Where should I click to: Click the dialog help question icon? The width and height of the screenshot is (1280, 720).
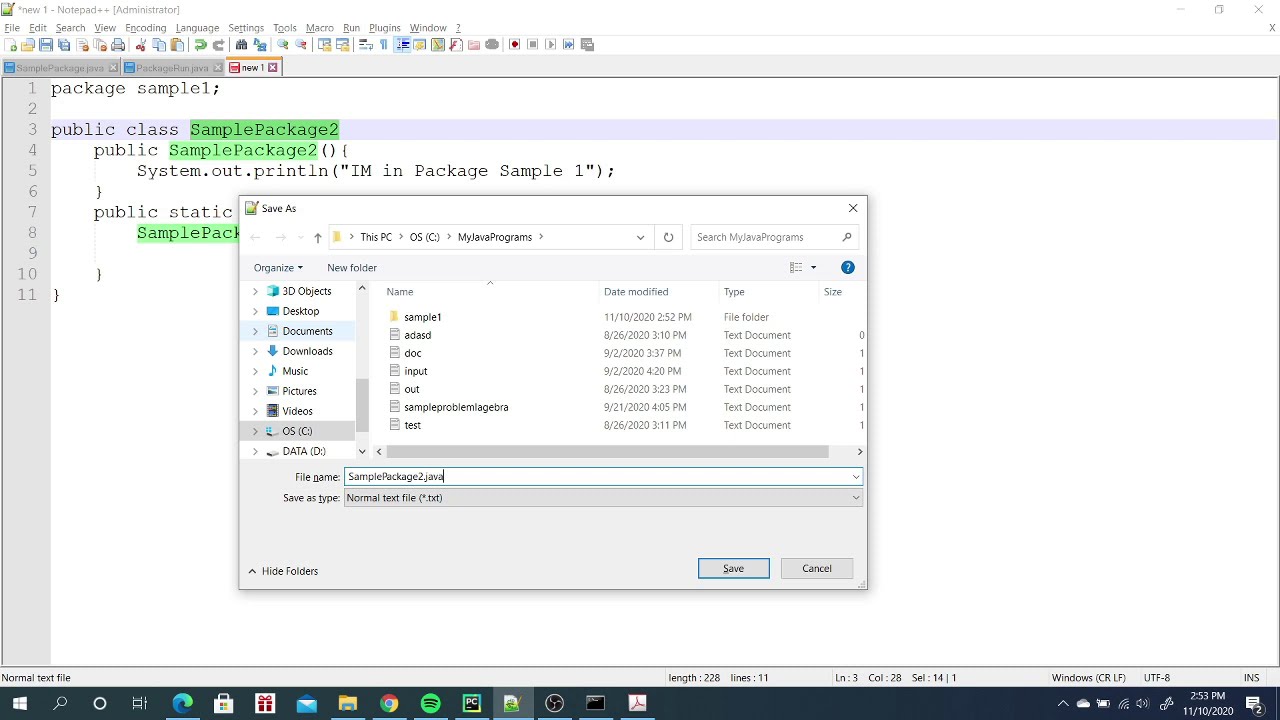tap(848, 267)
